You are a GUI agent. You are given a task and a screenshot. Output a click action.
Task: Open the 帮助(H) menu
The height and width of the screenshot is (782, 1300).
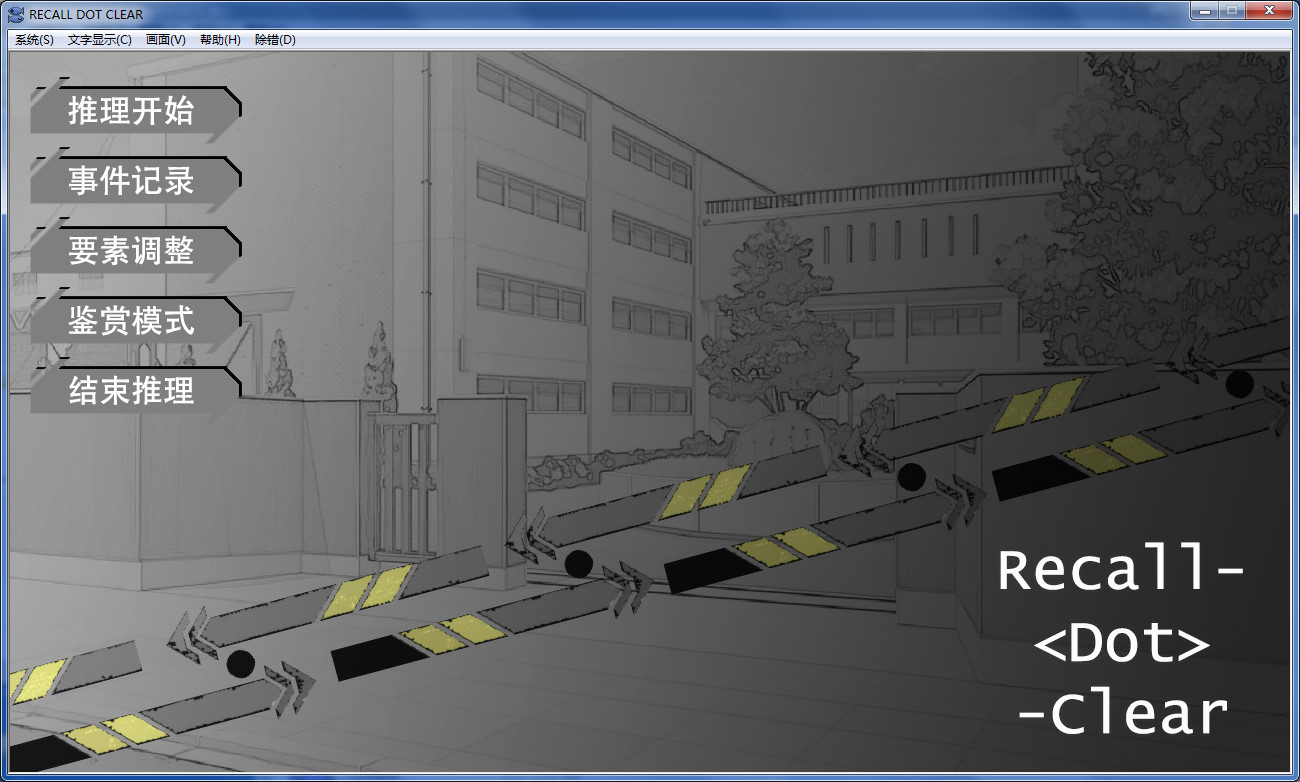pyautogui.click(x=220, y=40)
